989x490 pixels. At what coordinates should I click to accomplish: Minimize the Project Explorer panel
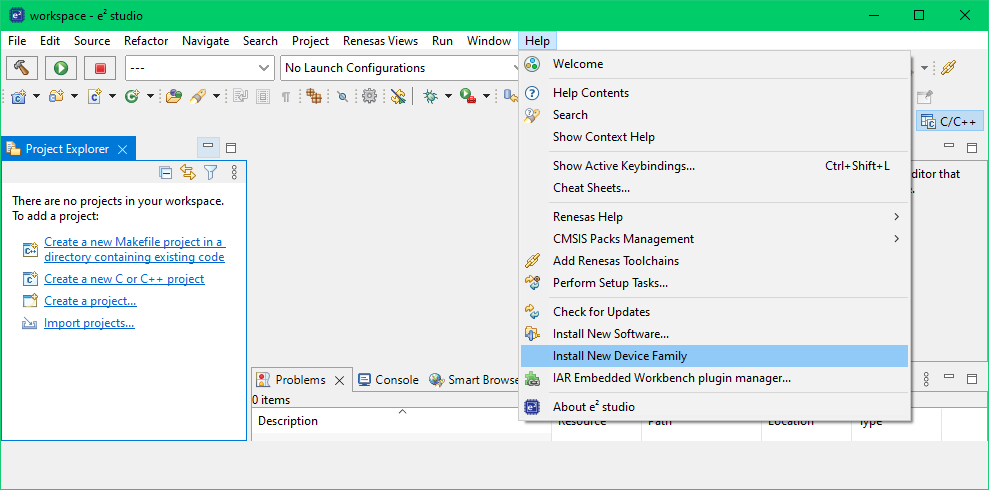pyautogui.click(x=208, y=147)
